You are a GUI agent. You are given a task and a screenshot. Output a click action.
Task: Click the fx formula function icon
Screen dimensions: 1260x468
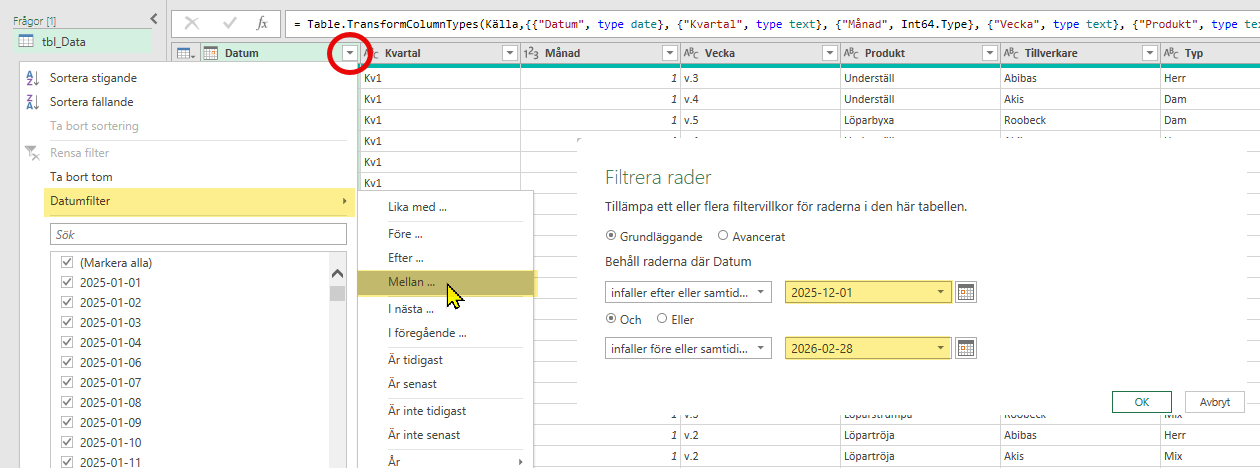pyautogui.click(x=262, y=22)
